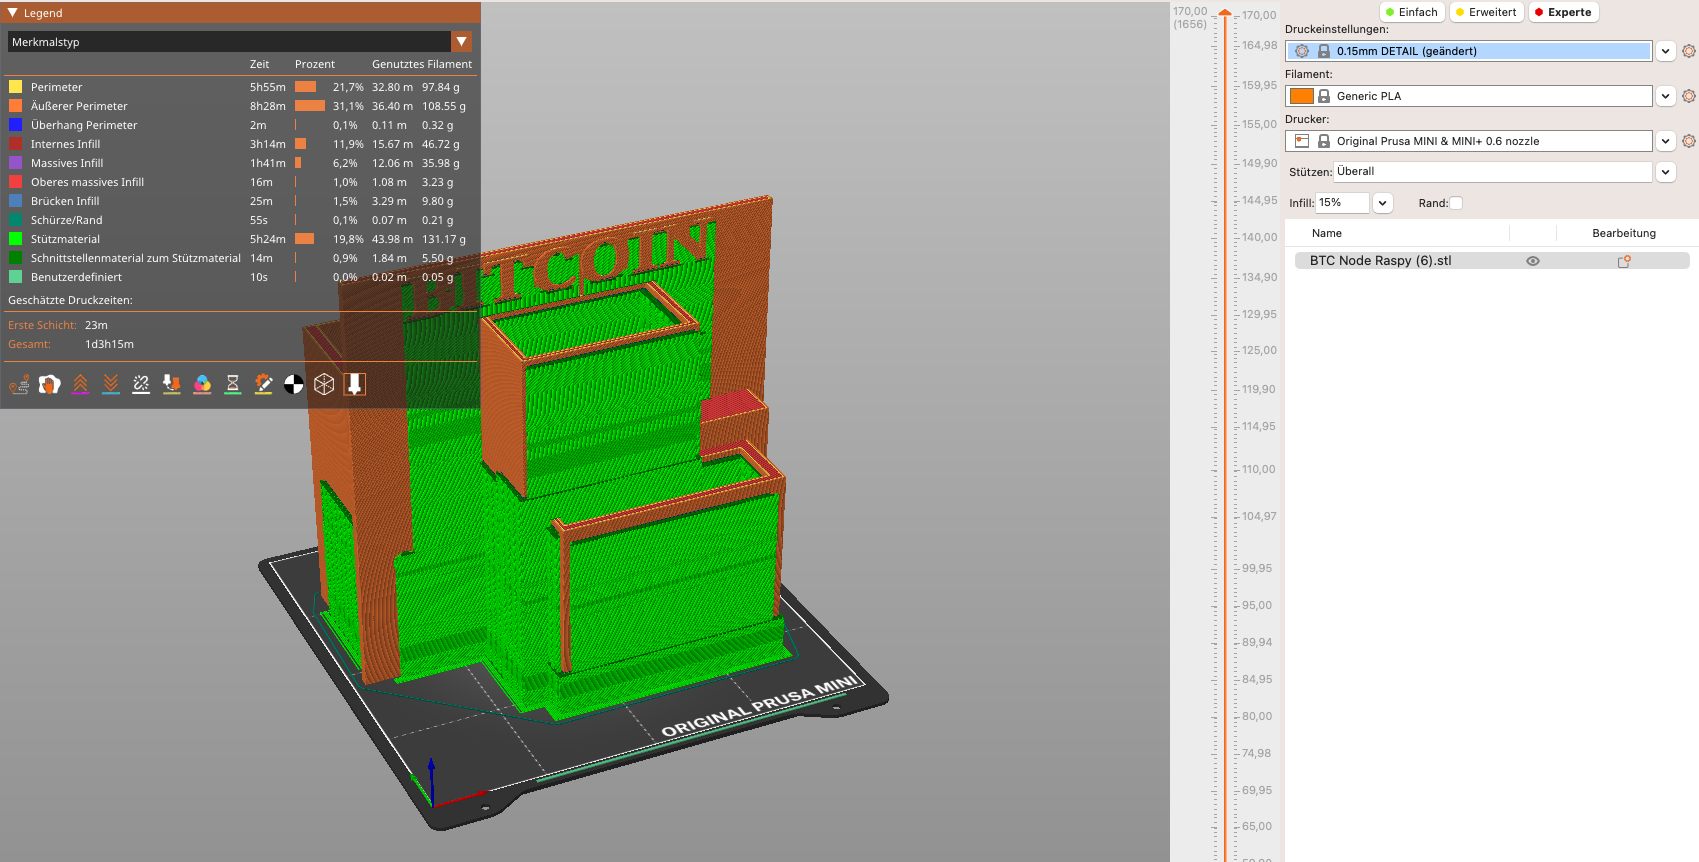Open the Infill percentage dropdown arrow

[x=1382, y=203]
